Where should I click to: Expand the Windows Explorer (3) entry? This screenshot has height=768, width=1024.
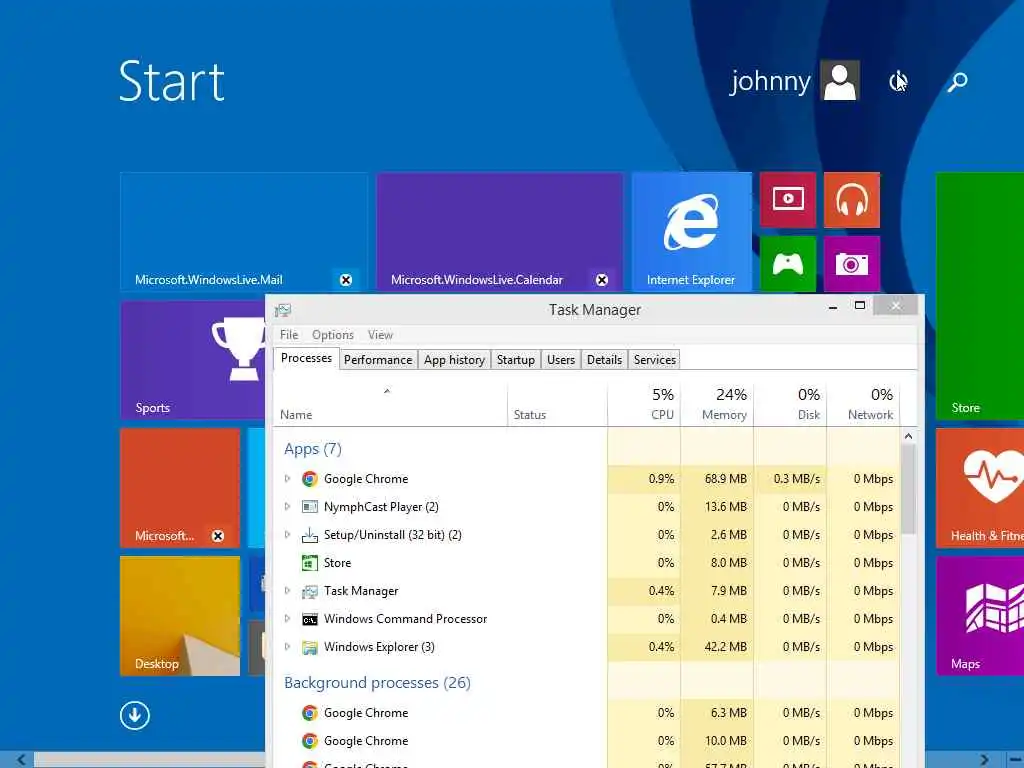pyautogui.click(x=287, y=647)
